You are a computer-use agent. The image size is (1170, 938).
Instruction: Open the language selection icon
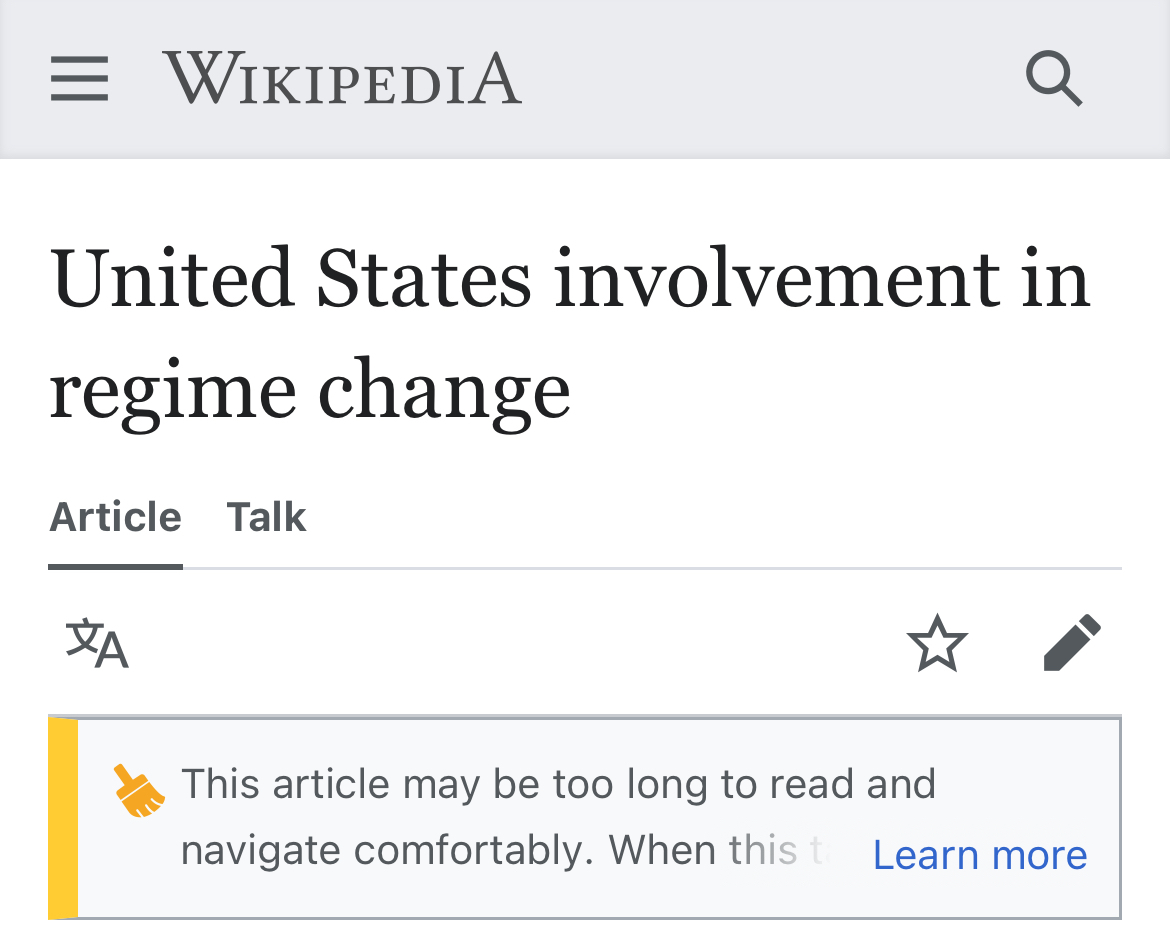pos(97,643)
